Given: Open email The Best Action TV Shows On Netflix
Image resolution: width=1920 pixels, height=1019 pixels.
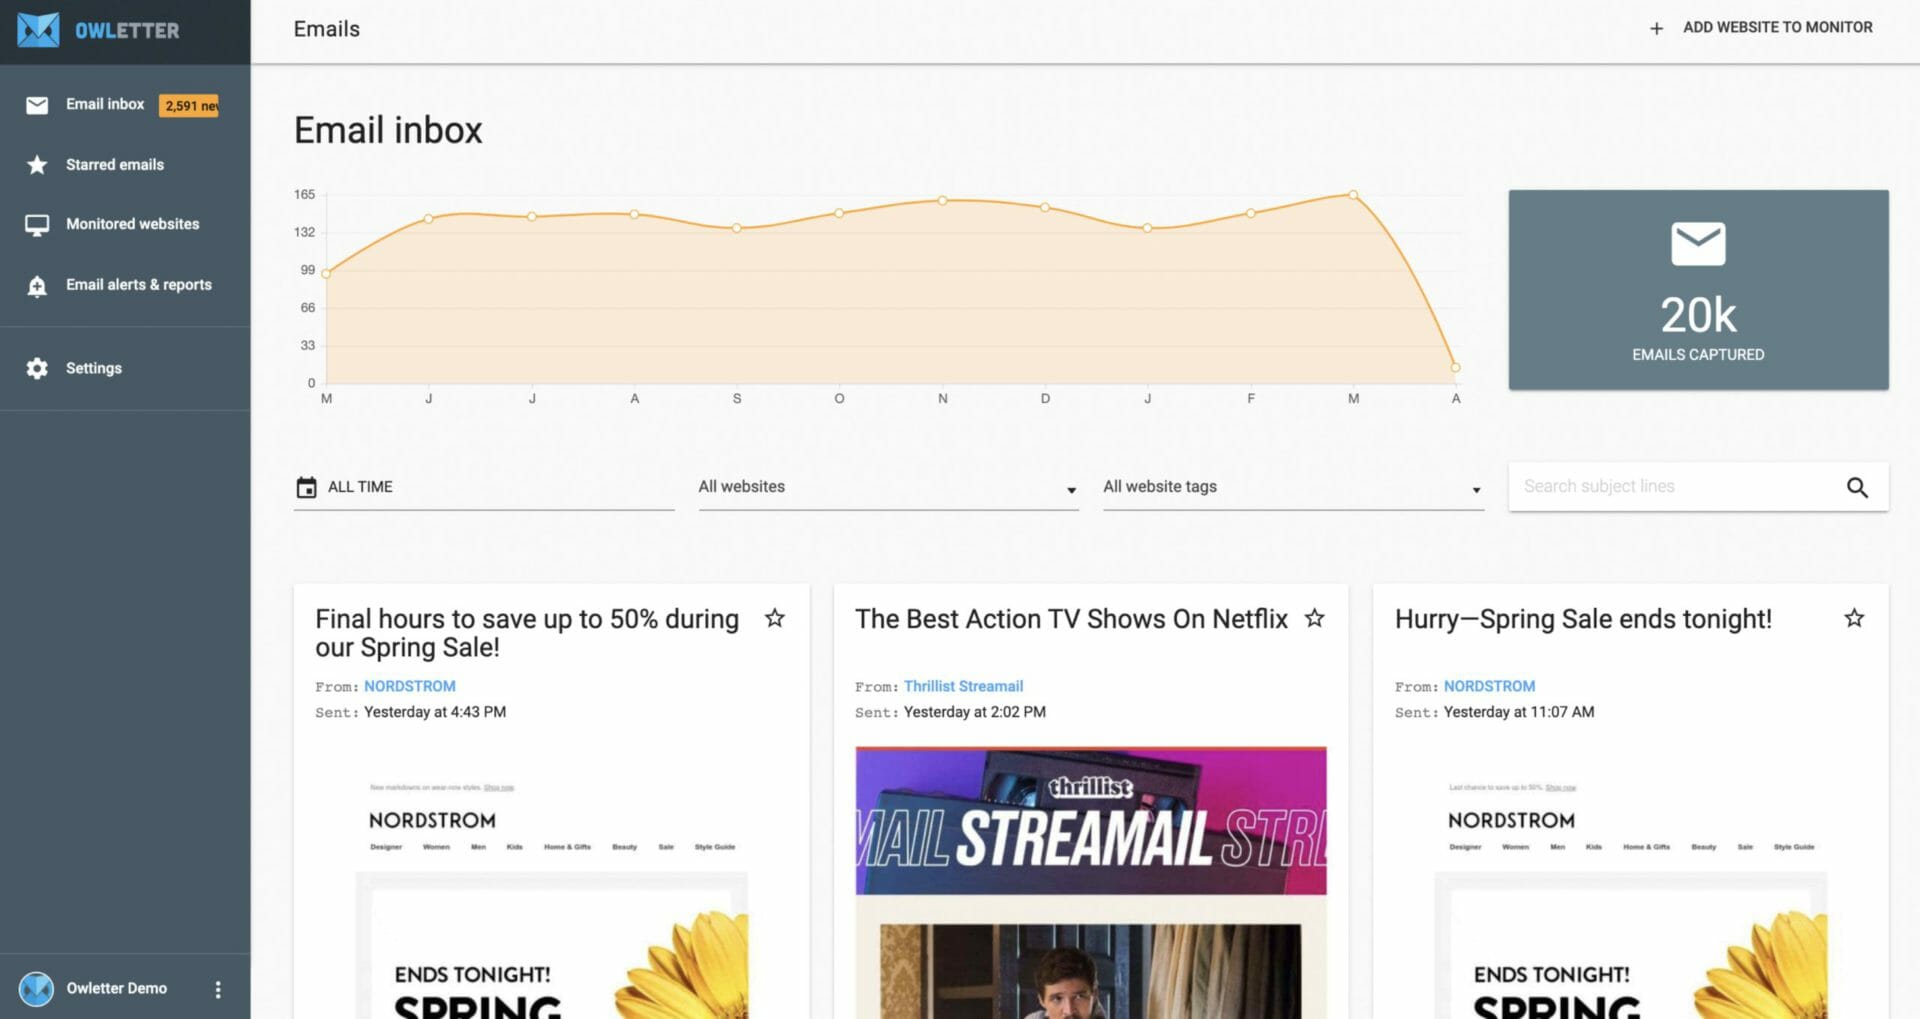Looking at the screenshot, I should point(1071,619).
